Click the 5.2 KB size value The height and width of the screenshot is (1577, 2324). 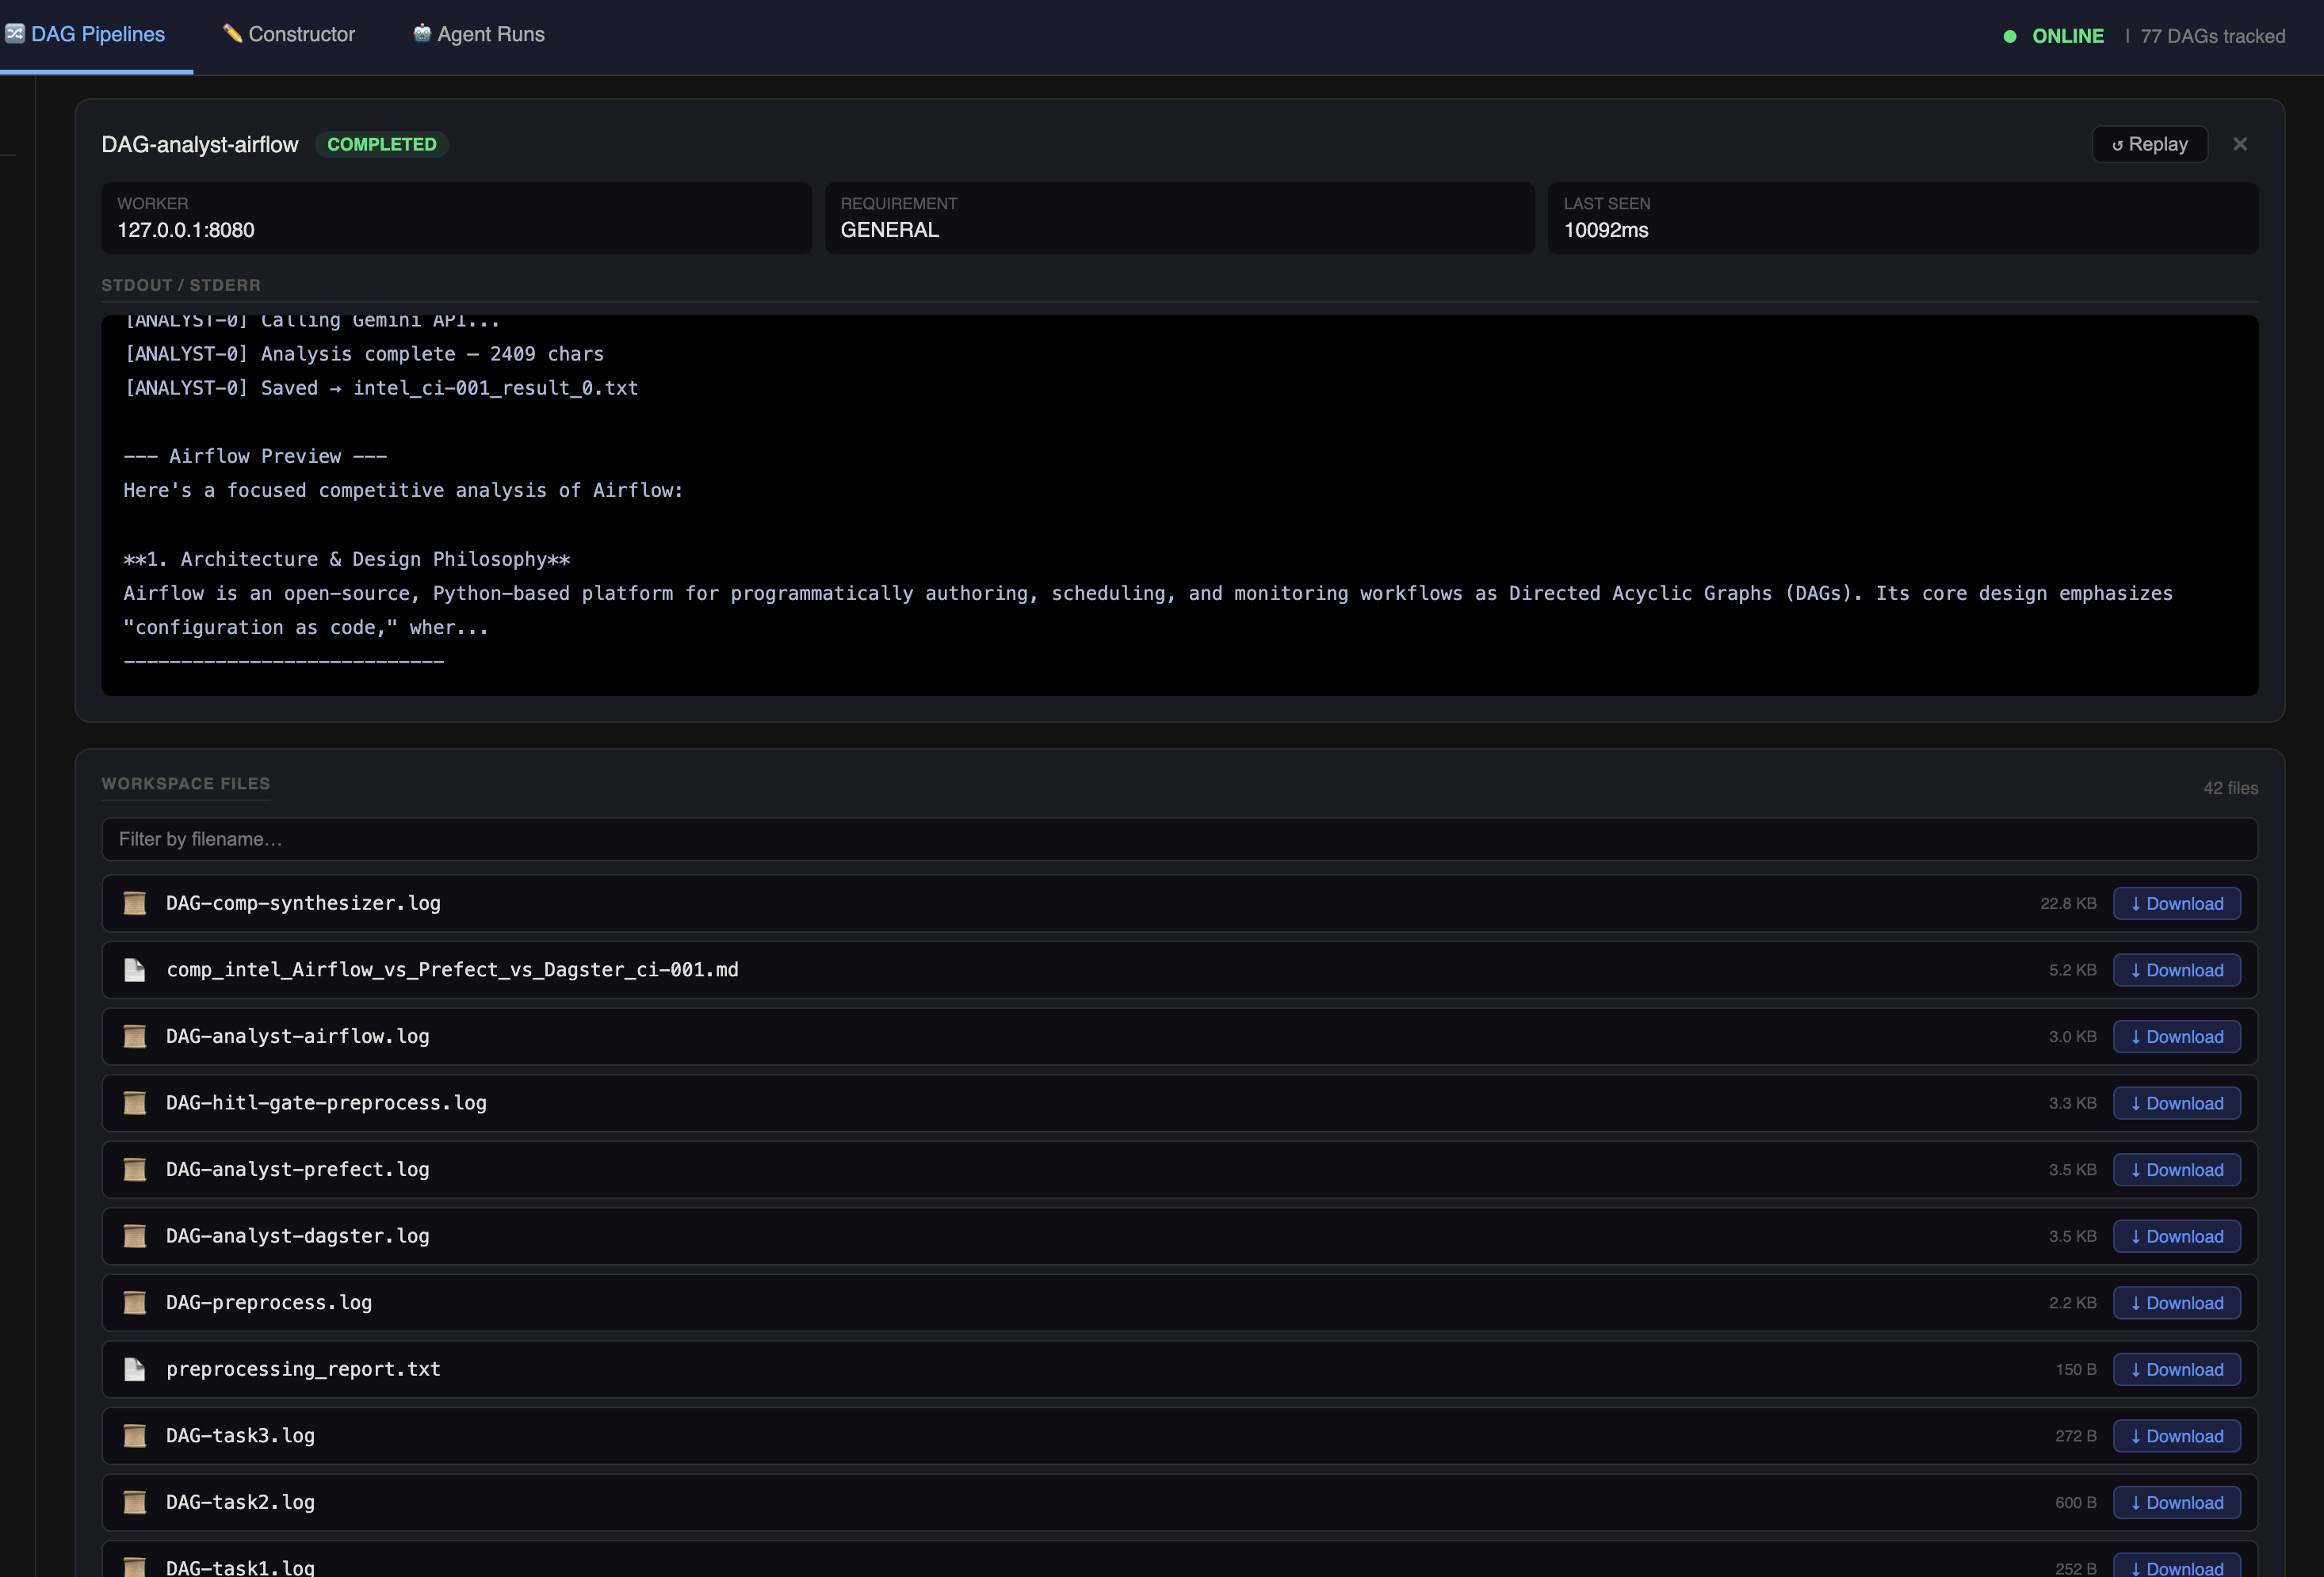point(2072,970)
